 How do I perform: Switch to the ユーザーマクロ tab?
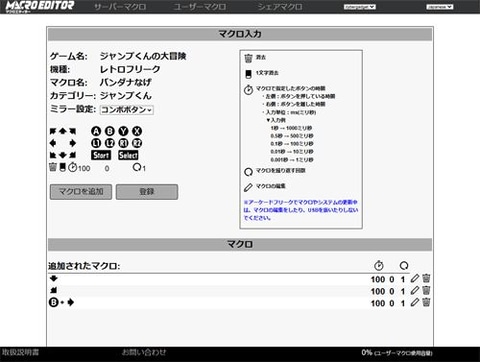[x=200, y=7]
